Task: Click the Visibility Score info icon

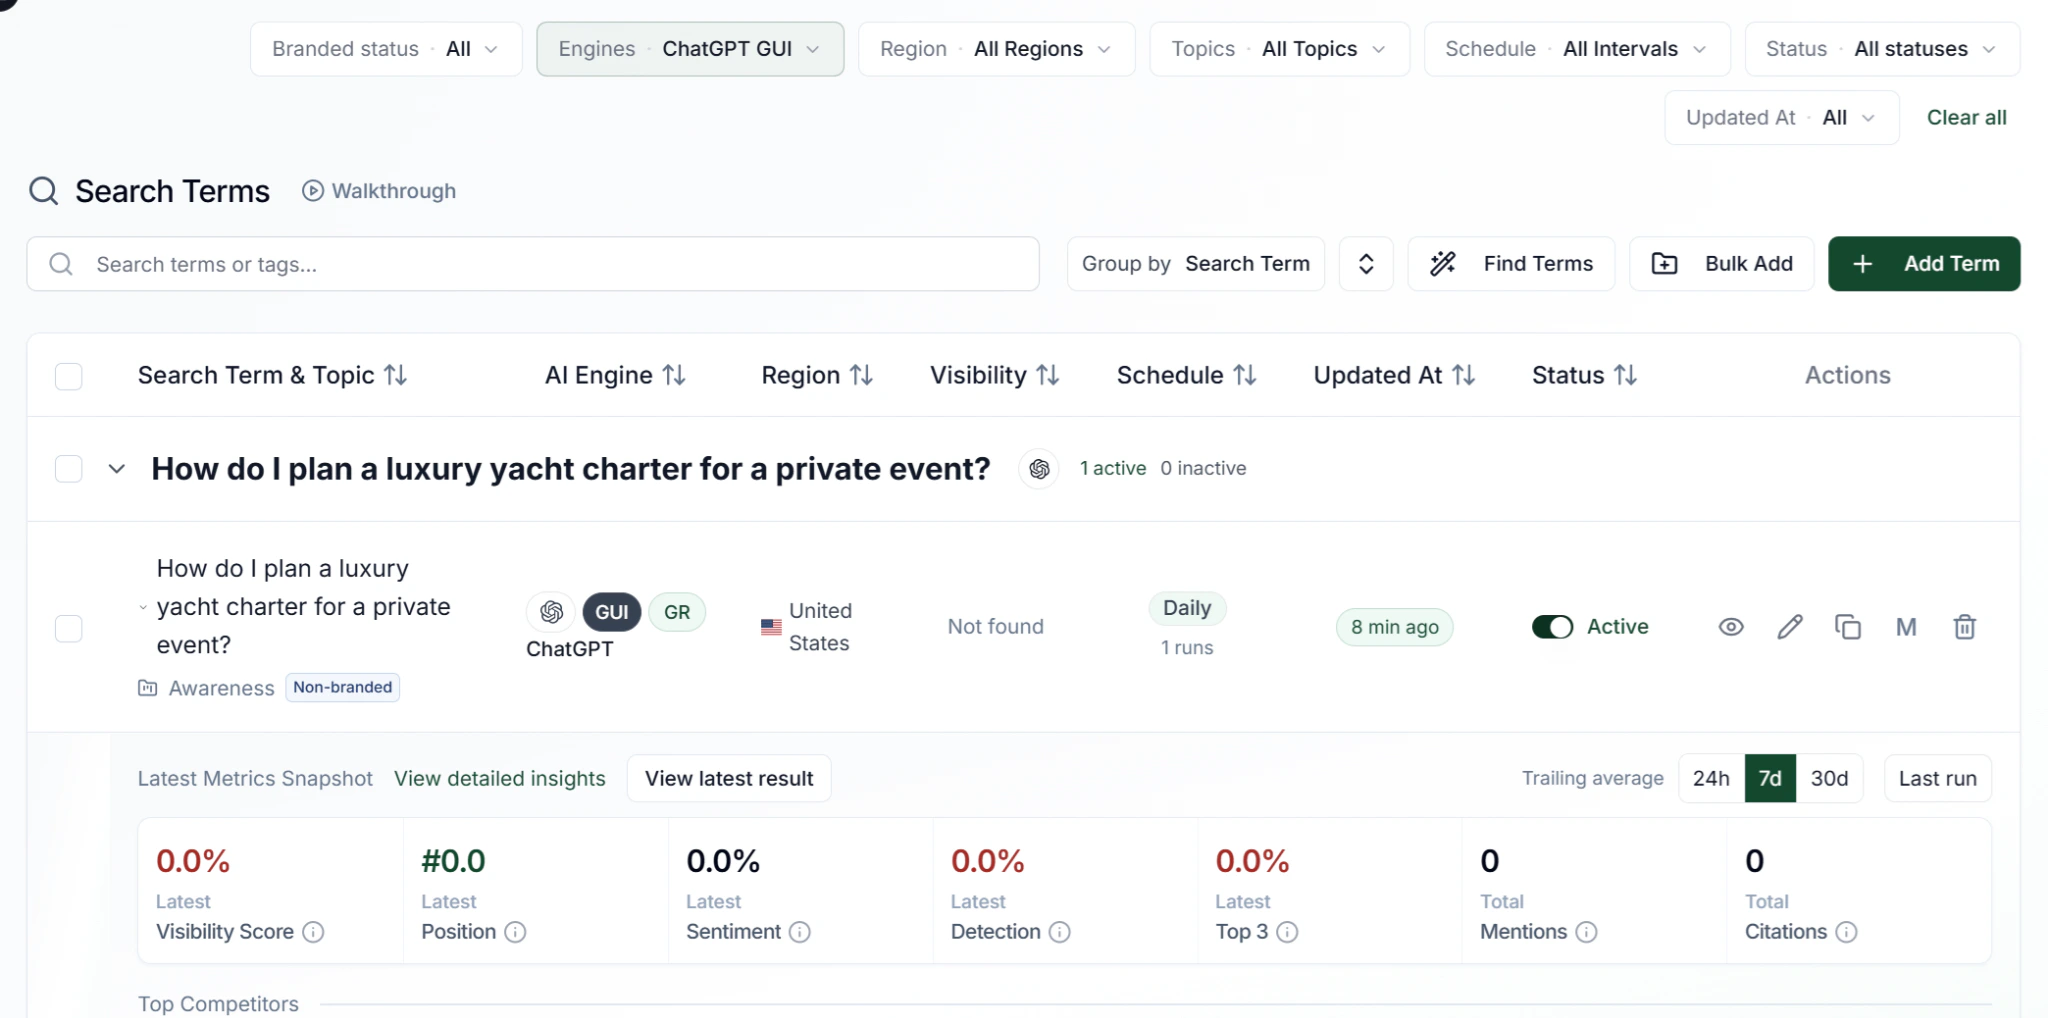Action: tap(313, 932)
